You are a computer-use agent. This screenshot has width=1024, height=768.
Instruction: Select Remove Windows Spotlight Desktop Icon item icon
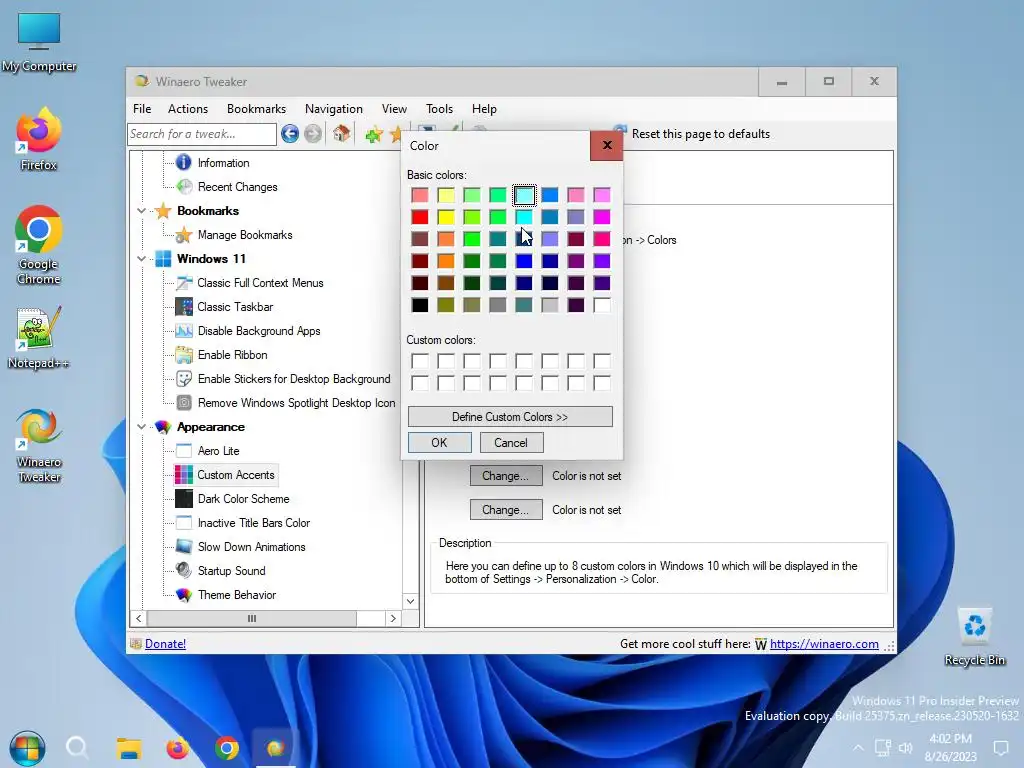(x=184, y=403)
